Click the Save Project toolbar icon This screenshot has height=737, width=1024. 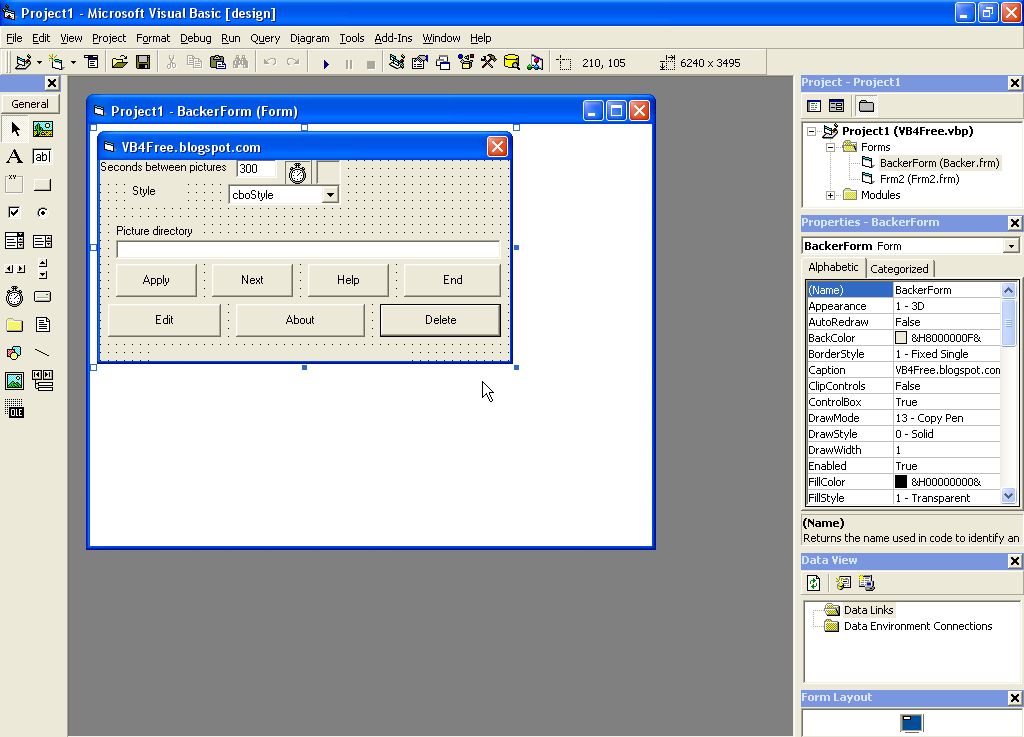click(143, 62)
